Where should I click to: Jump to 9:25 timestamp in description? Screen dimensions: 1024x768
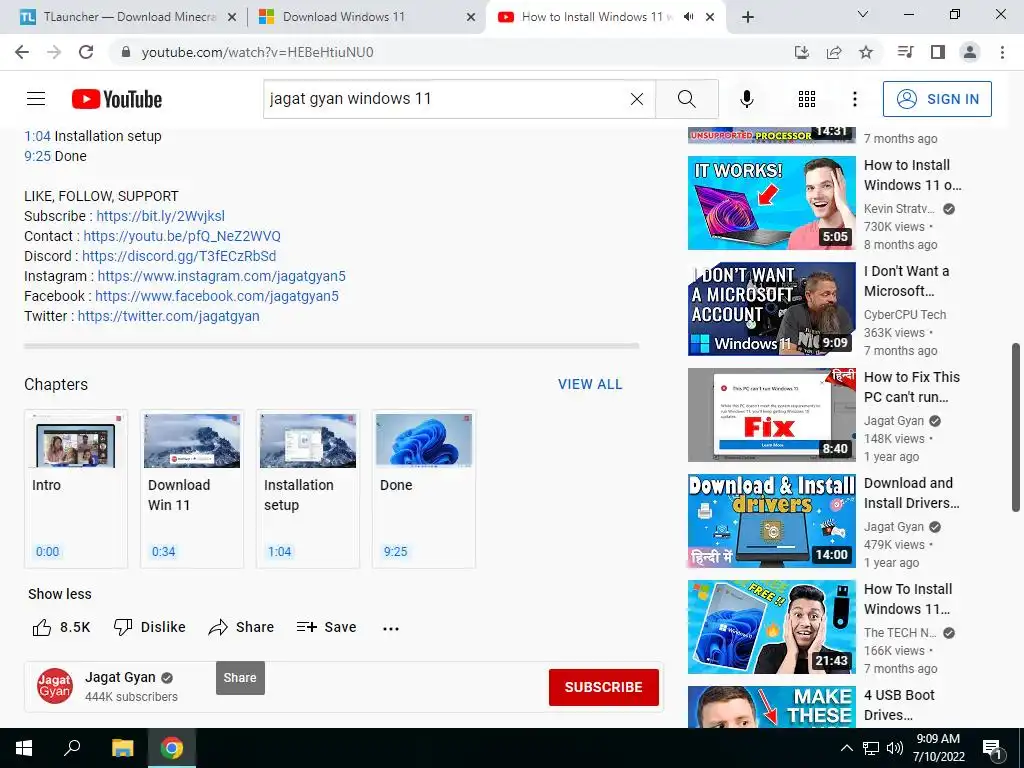(x=37, y=156)
